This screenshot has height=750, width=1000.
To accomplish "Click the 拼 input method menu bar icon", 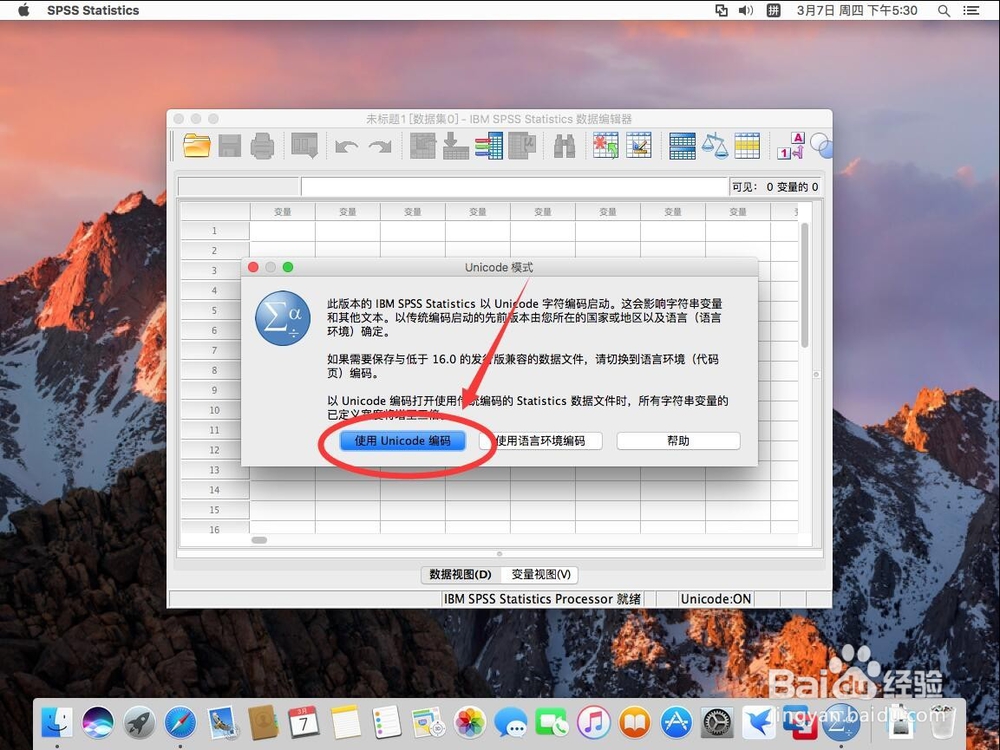I will pyautogui.click(x=774, y=10).
